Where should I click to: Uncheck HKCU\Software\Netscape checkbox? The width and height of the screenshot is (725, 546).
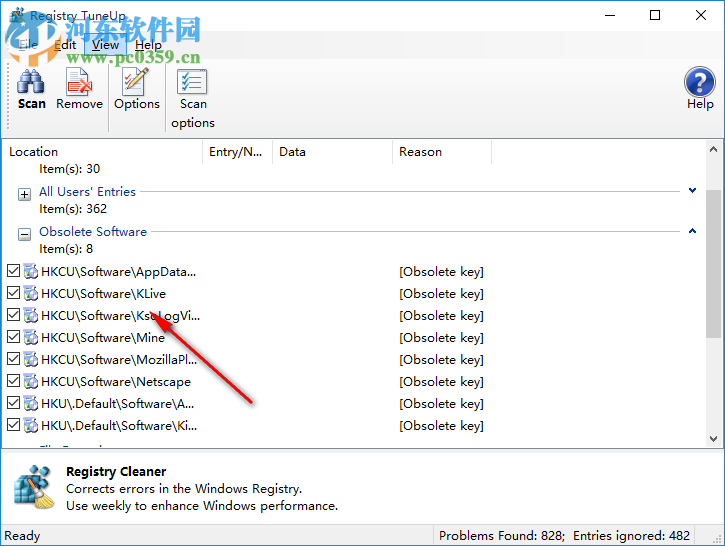pos(13,381)
